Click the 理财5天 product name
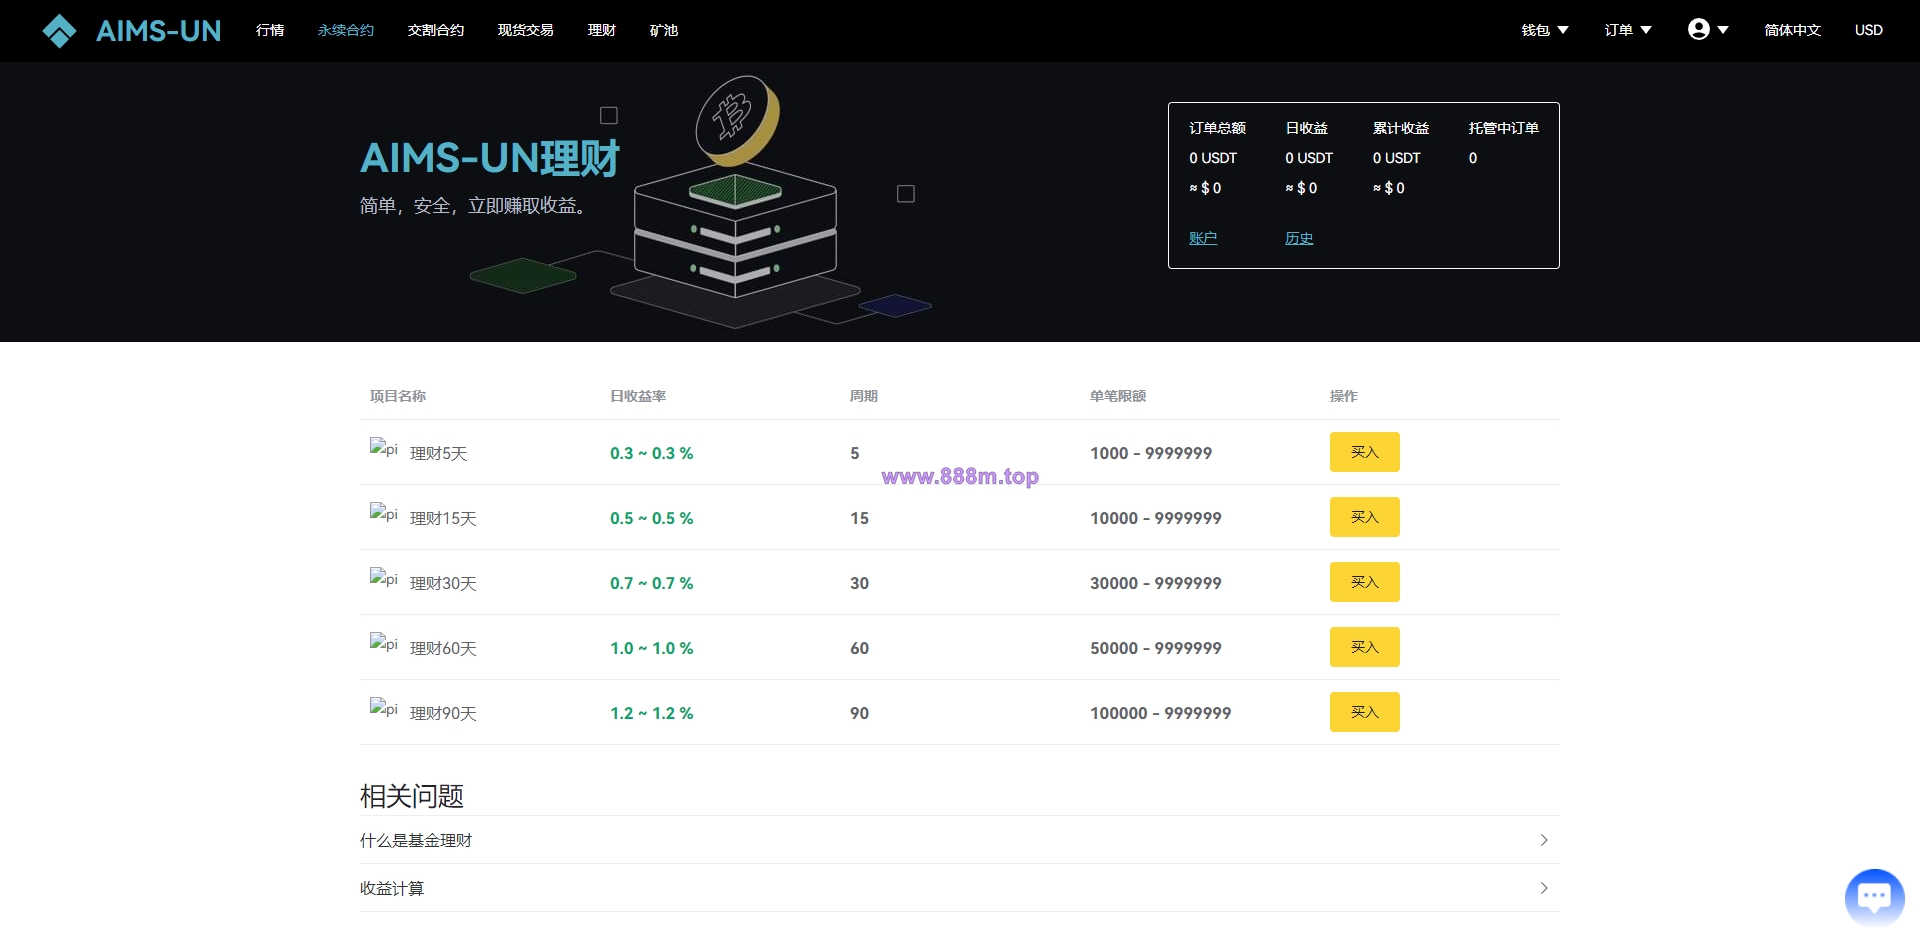The height and width of the screenshot is (927, 1920). pos(438,453)
